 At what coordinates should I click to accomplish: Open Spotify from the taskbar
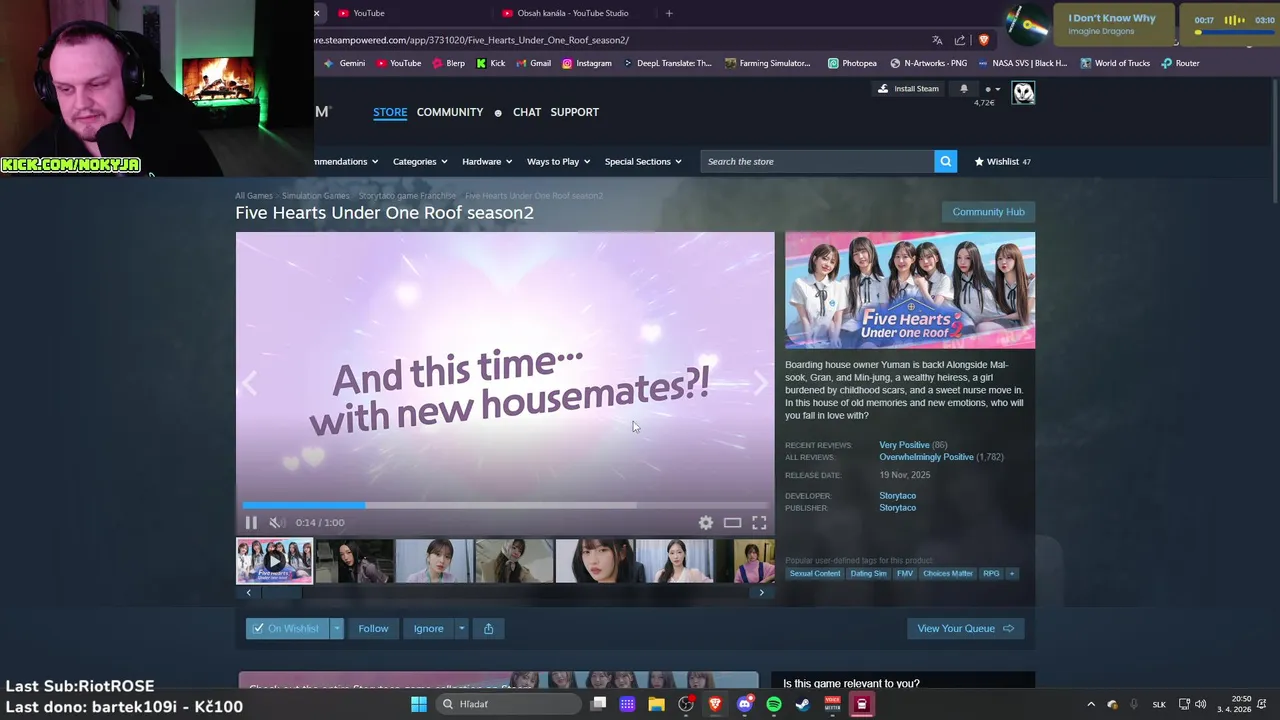774,704
